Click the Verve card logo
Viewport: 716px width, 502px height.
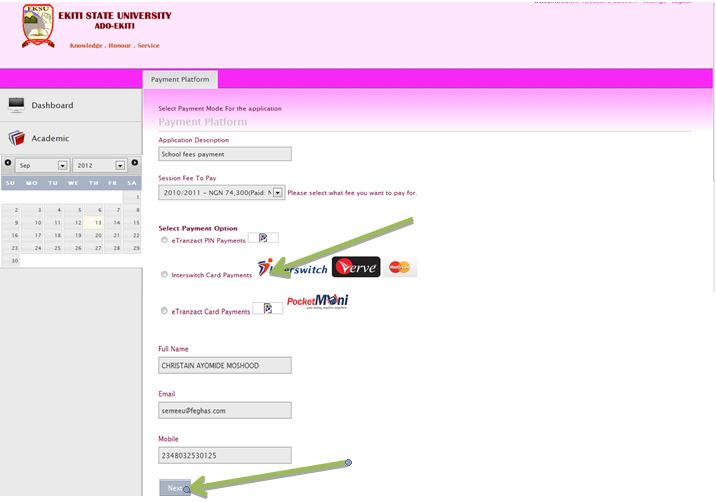(x=356, y=267)
